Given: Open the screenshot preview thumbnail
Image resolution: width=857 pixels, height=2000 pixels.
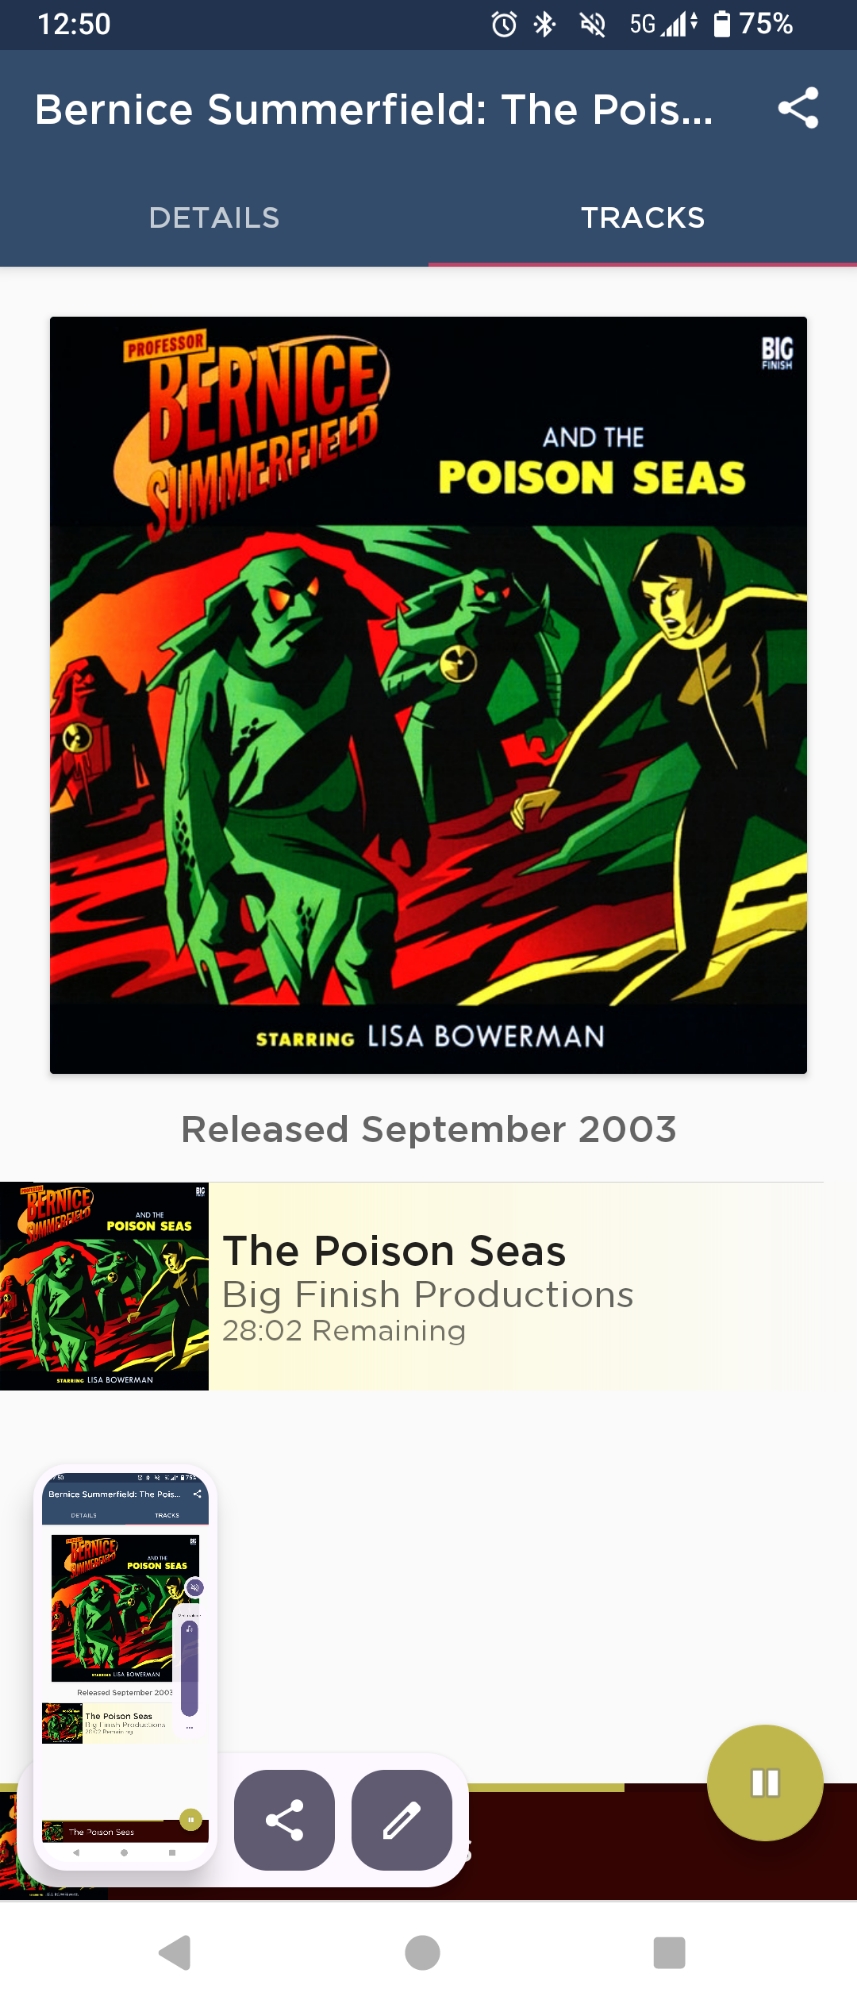Looking at the screenshot, I should click(125, 1667).
